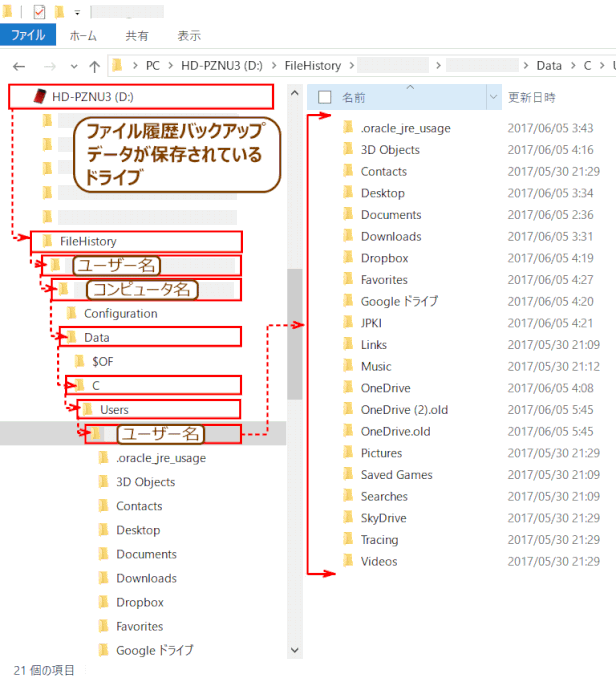Click the .oracle_jre_usage folder icon in list
Screen dimensions: 616x682
(348, 127)
